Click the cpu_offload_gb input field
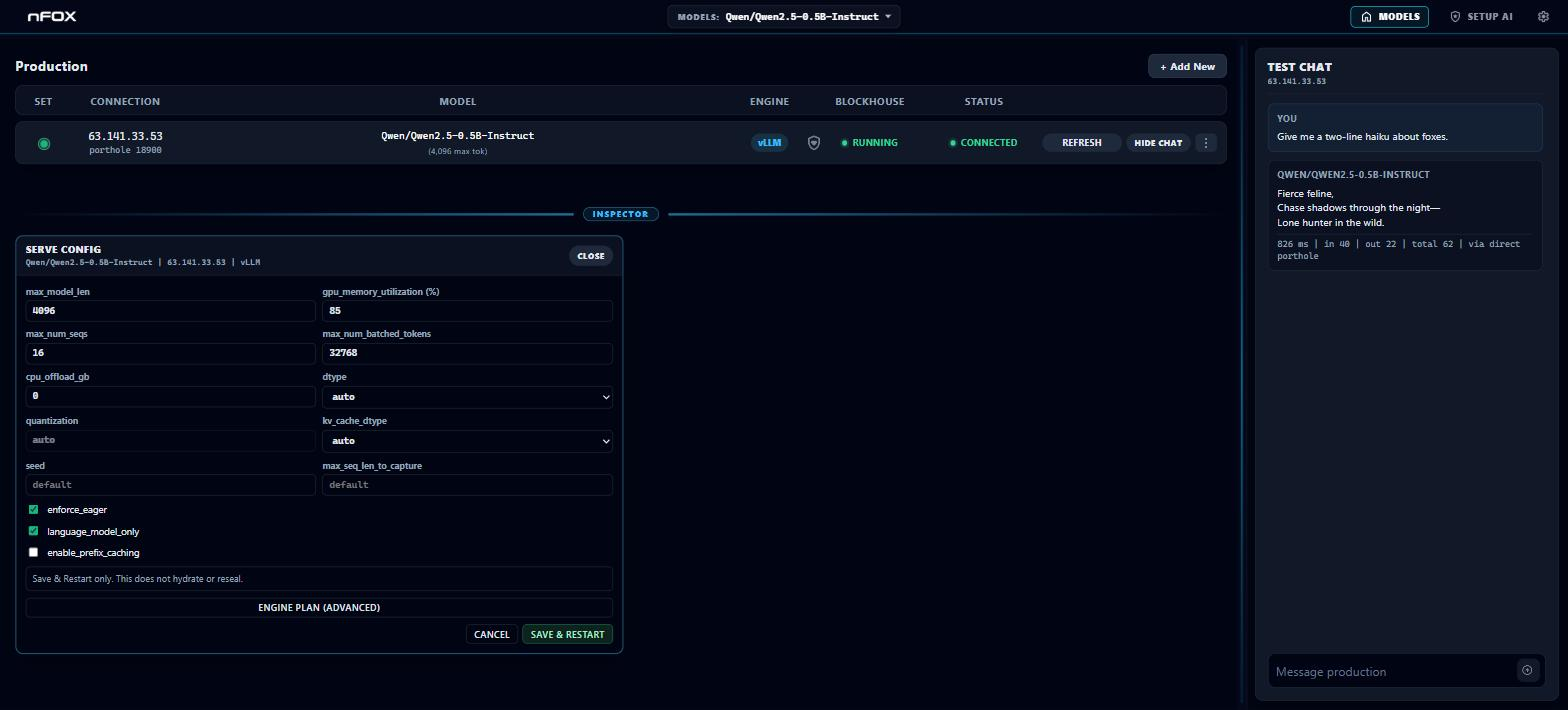 coord(170,396)
